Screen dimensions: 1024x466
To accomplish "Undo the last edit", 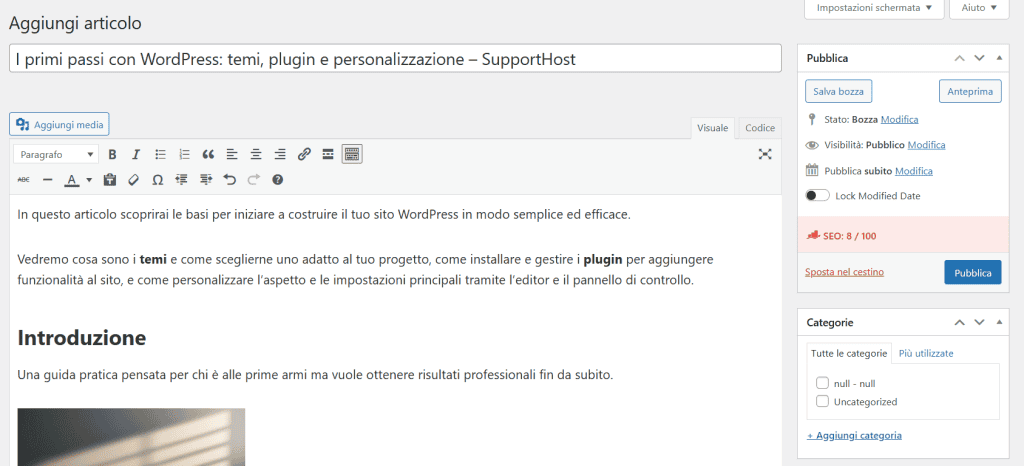I will (x=230, y=180).
